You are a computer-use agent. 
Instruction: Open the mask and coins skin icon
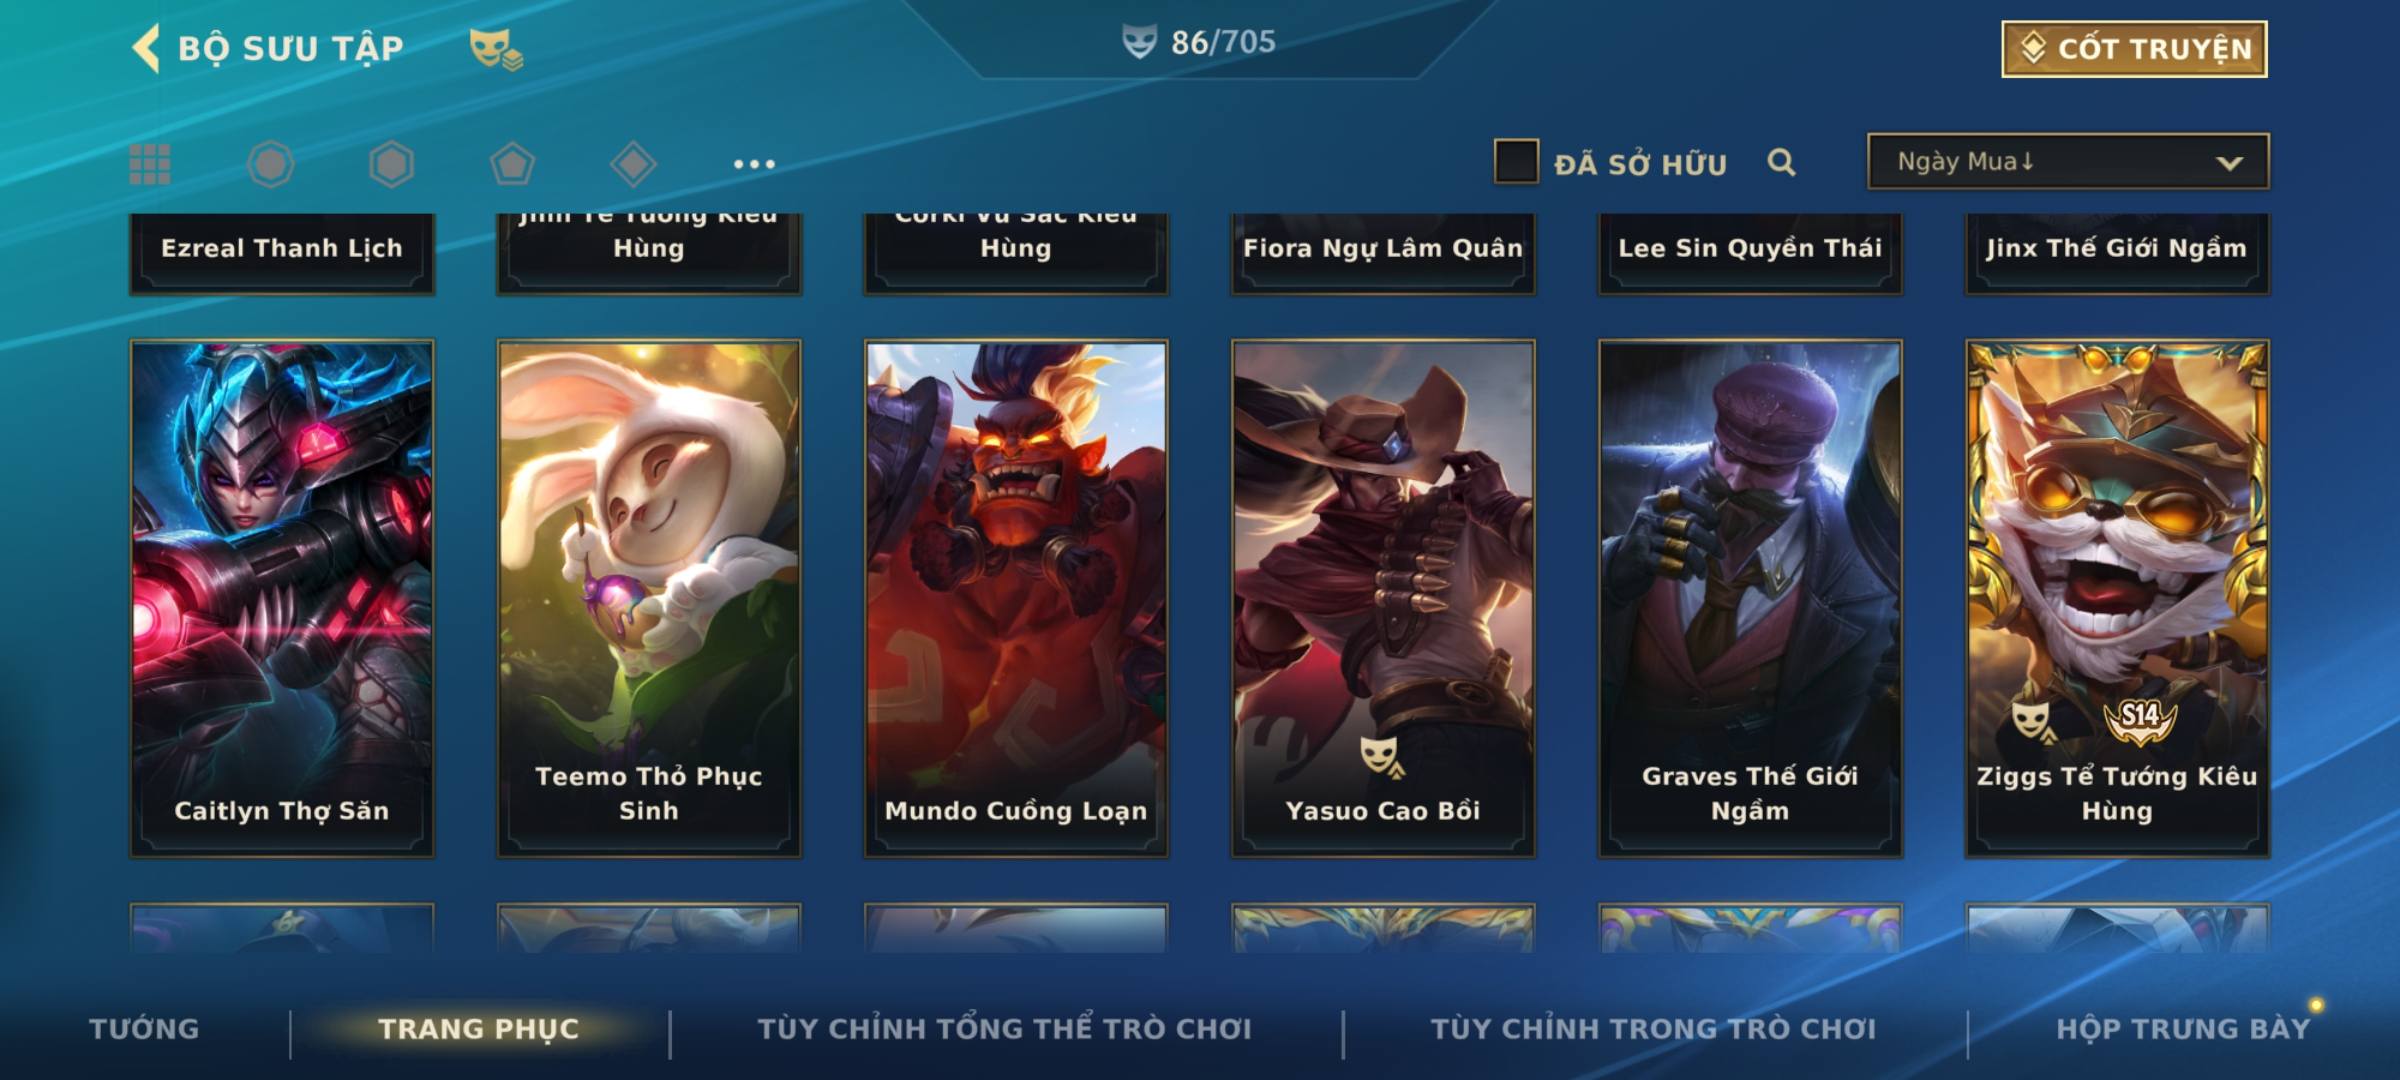click(496, 48)
